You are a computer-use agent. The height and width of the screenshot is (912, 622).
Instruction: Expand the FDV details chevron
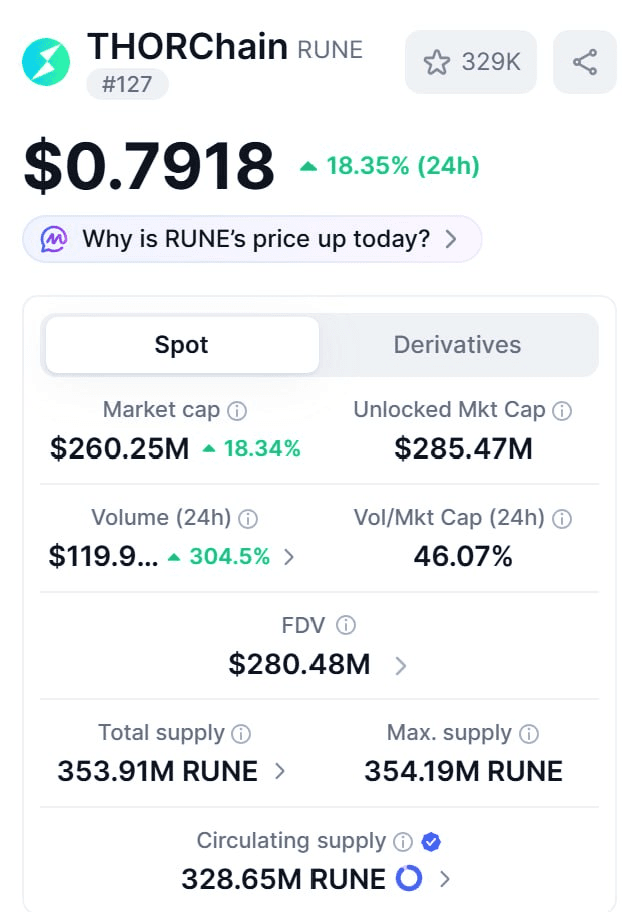click(x=400, y=665)
